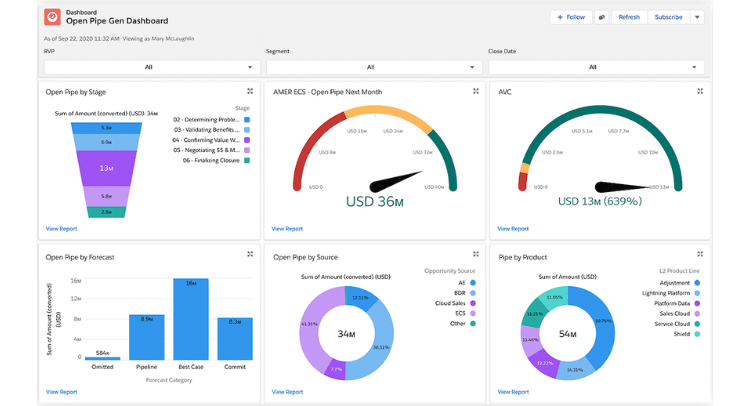
Task: Expand the AVC gauge widget
Action: pyautogui.click(x=700, y=91)
